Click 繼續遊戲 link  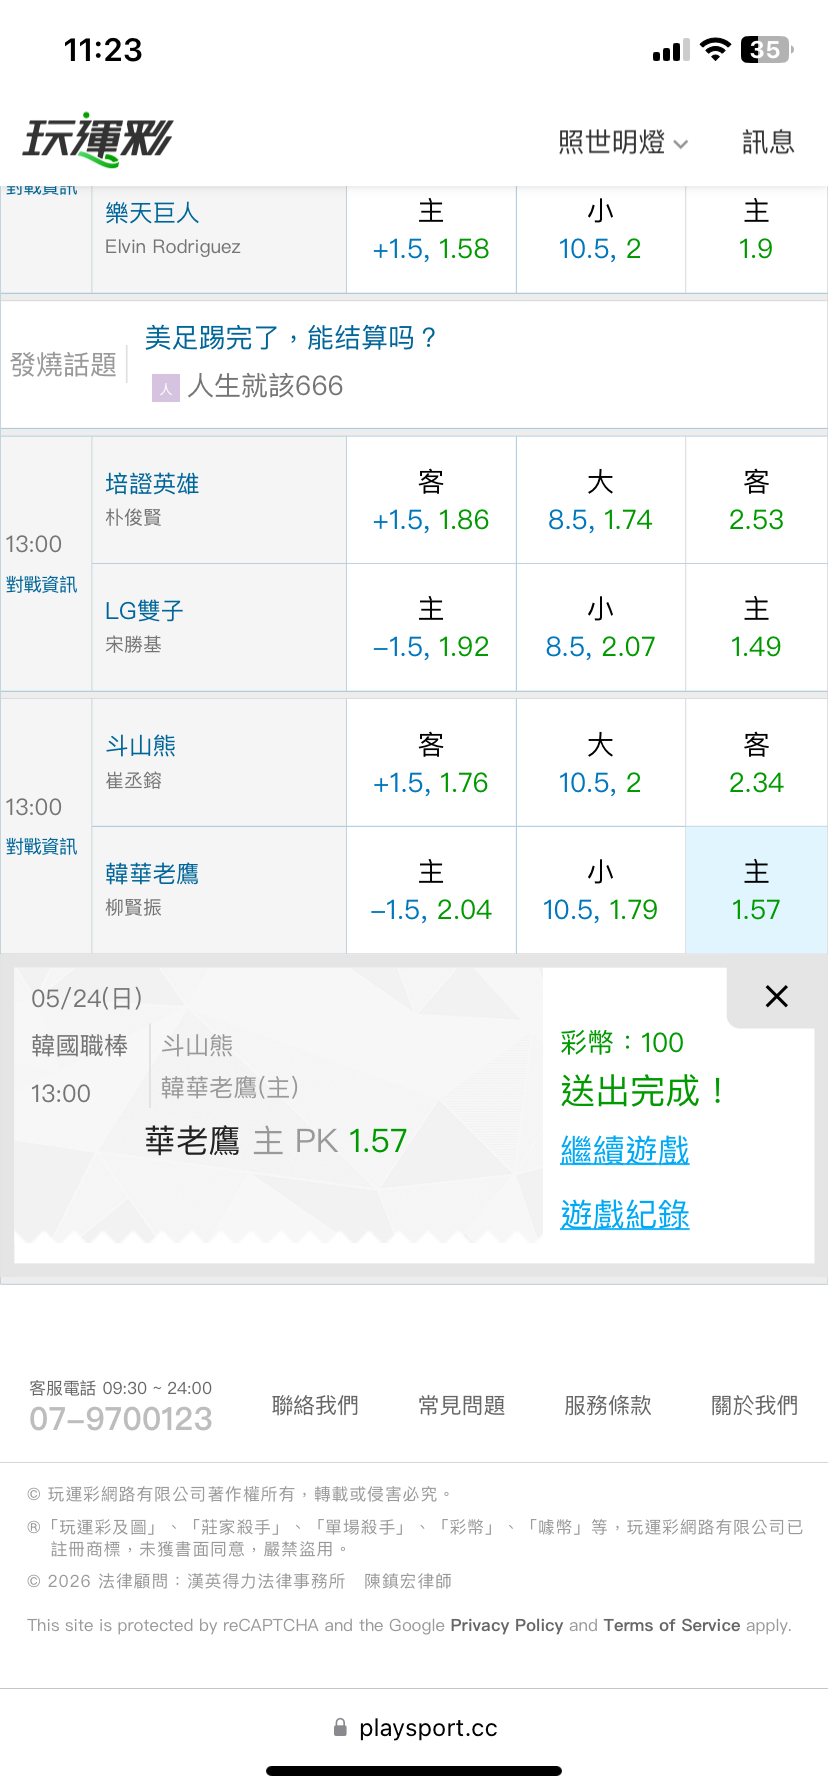pyautogui.click(x=625, y=1150)
